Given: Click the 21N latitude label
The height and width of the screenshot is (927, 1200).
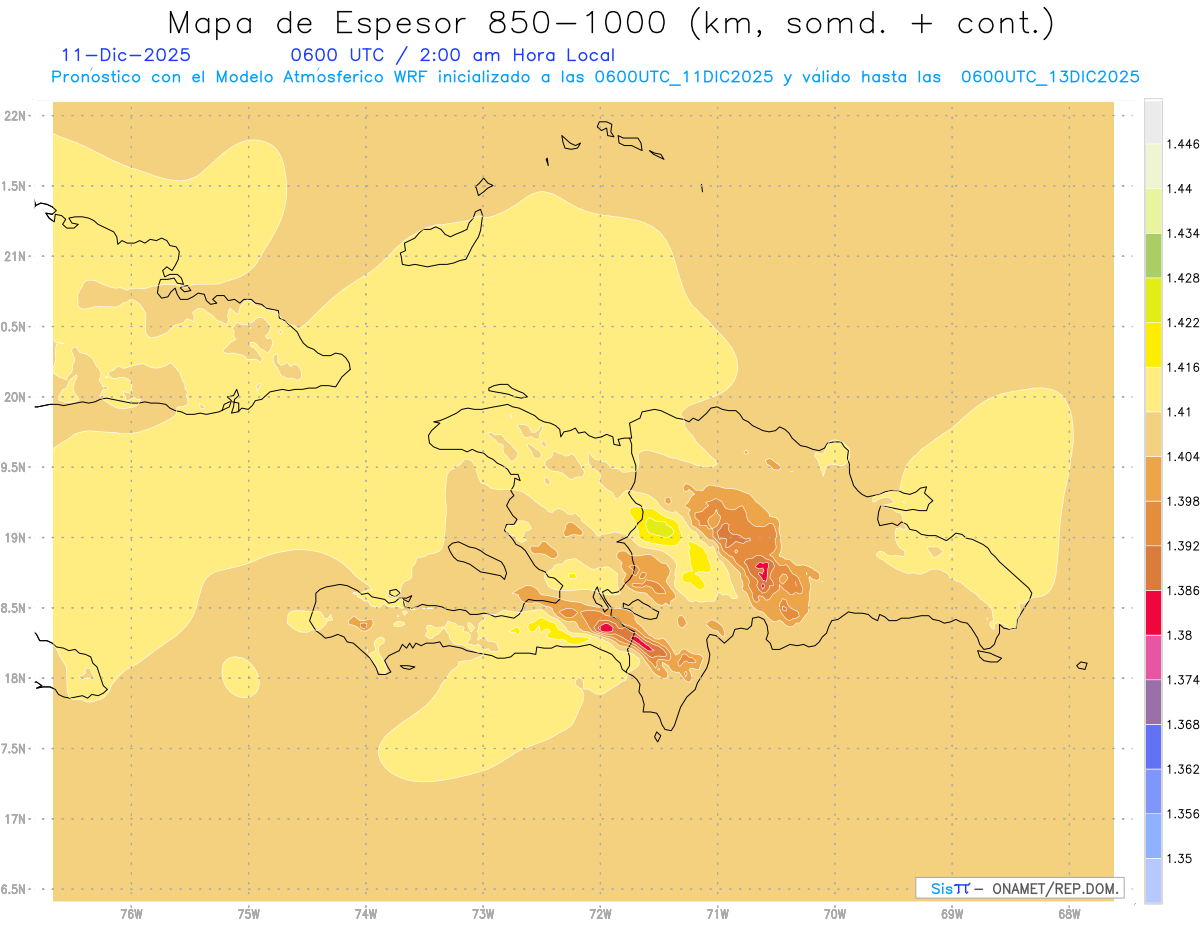Looking at the screenshot, I should [17, 256].
